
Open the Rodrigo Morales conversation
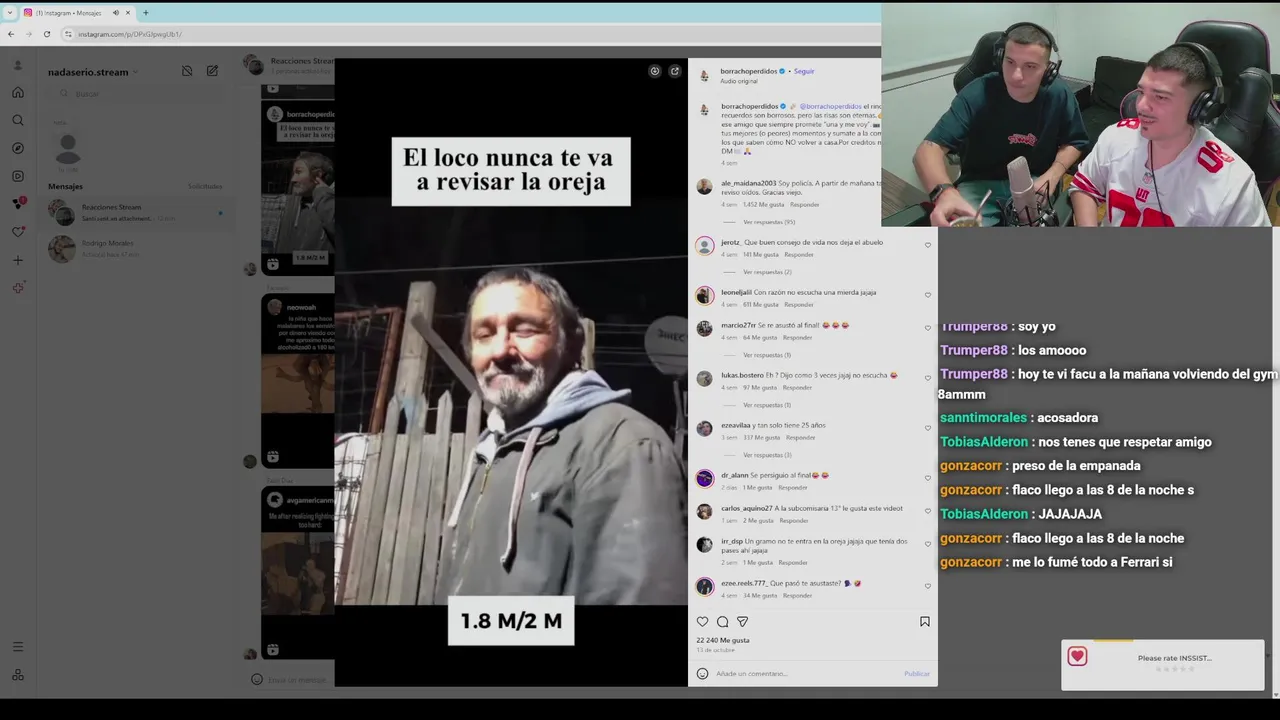point(135,248)
